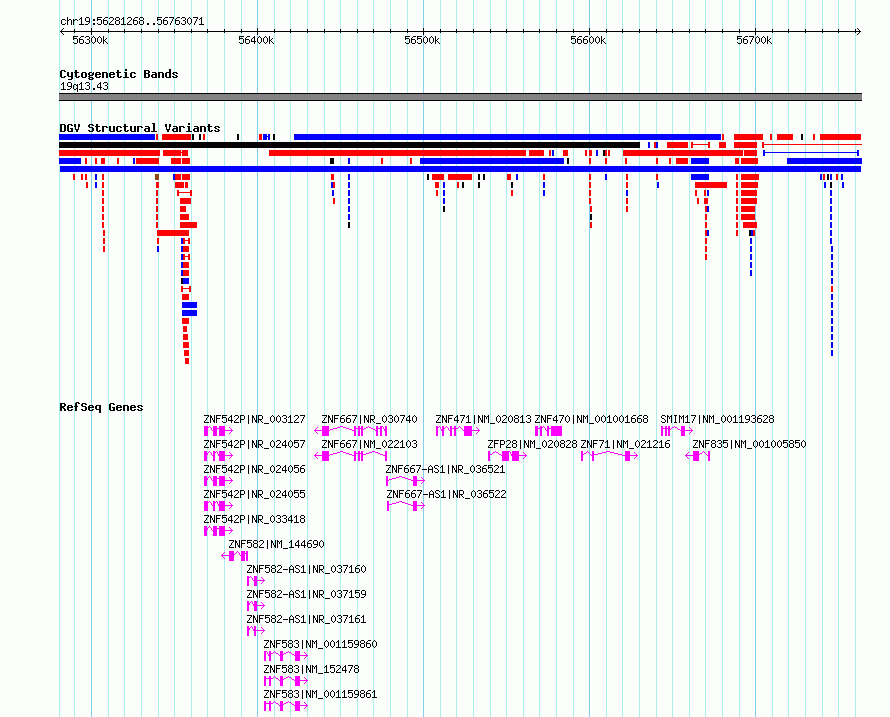Click the ZNF471|NM_020813 gene label
Screen dimensions: 890x717
(x=484, y=420)
